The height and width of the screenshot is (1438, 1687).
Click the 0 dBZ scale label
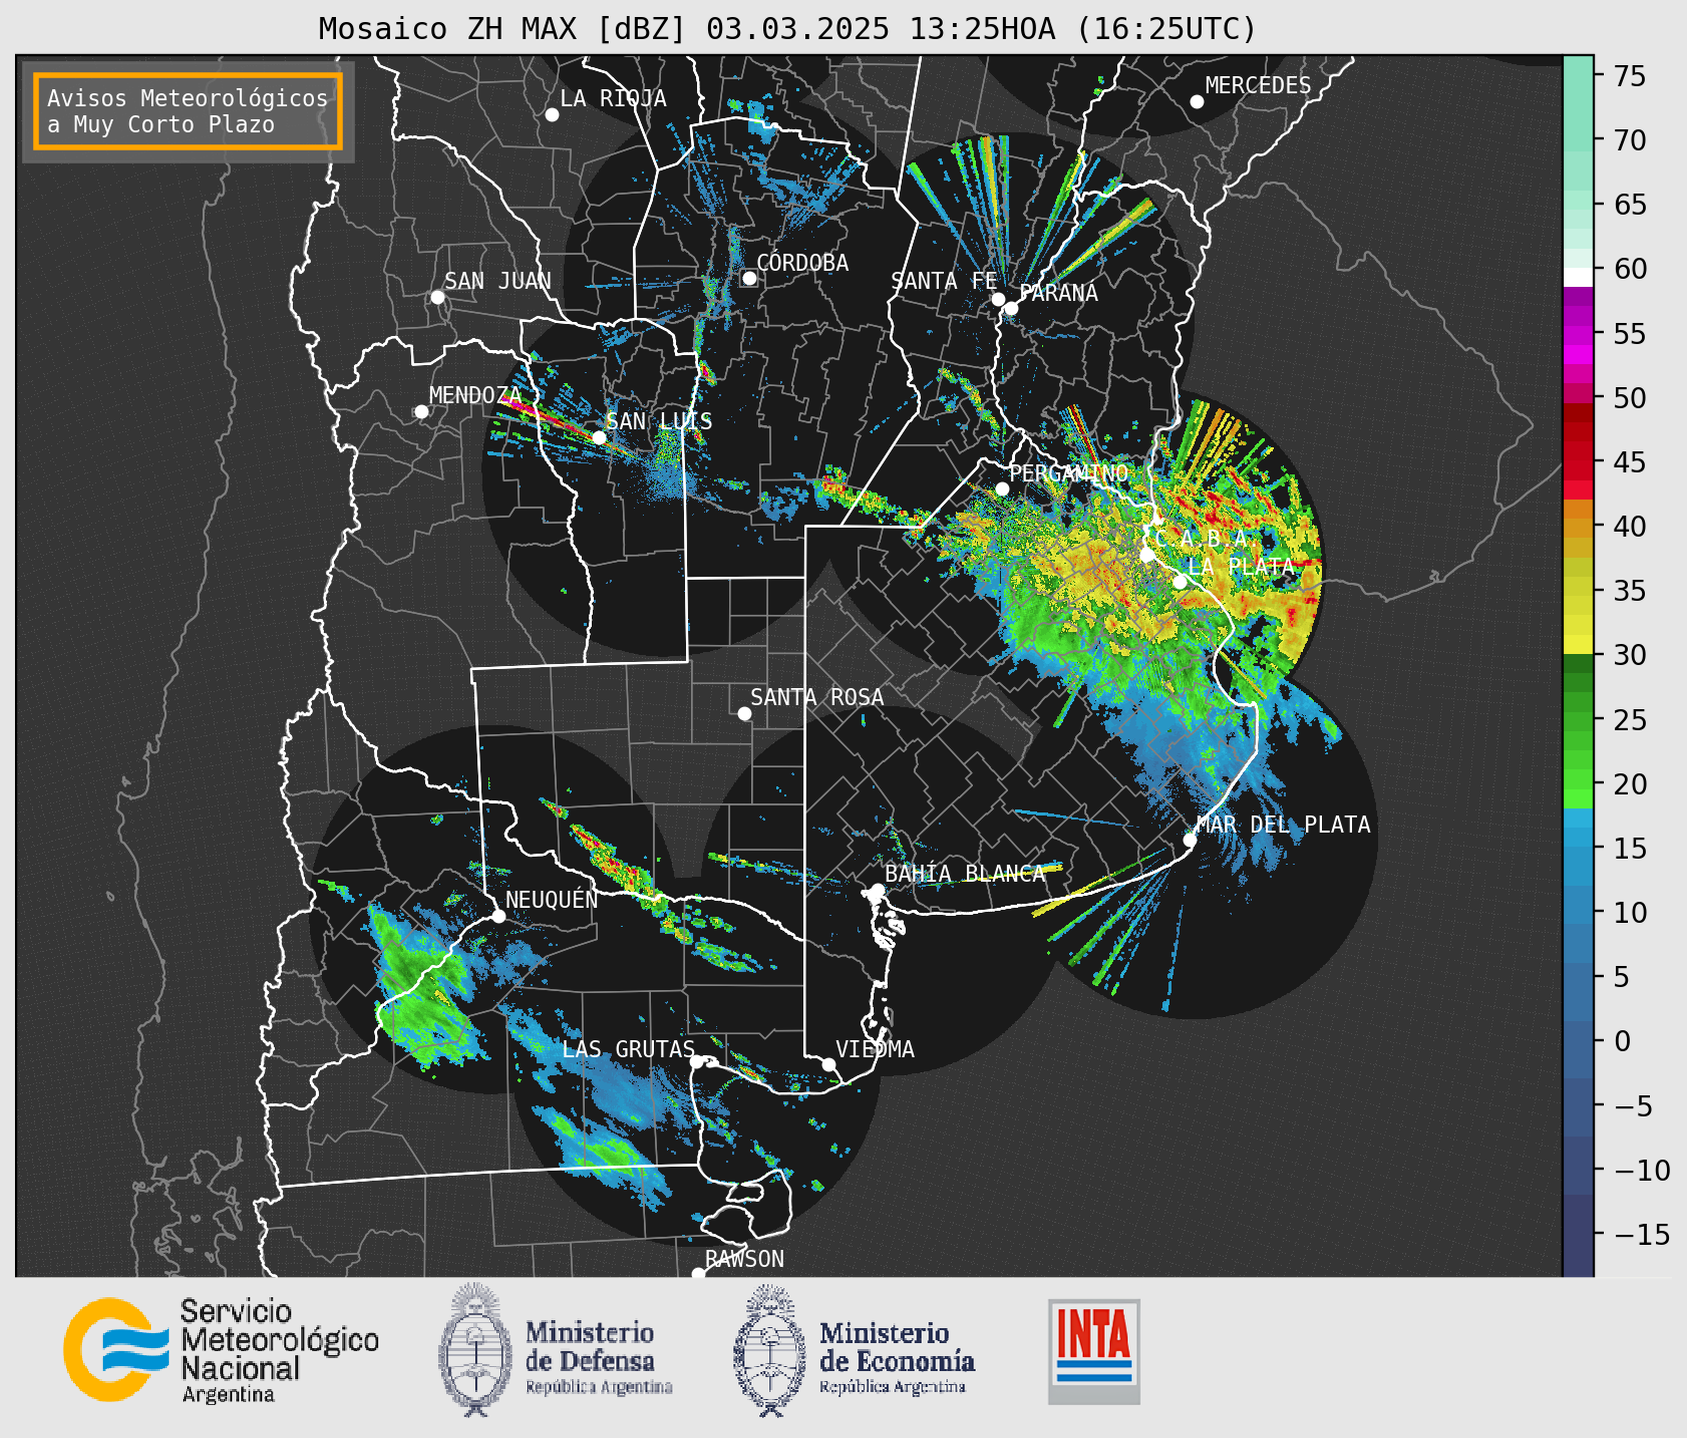point(1622,1042)
